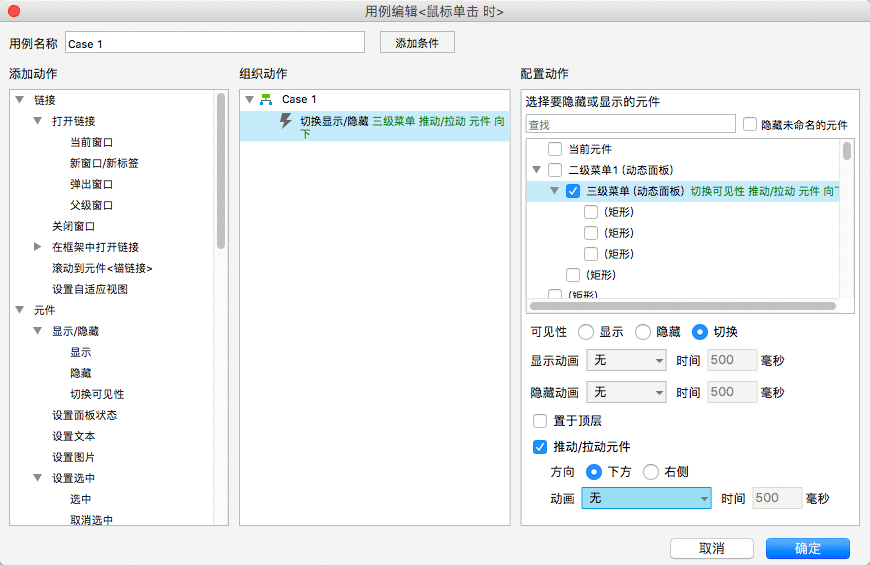Viewport: 870px width, 565px height.
Task: Collapse the 设置选中 subgroup
Action: tap(38, 477)
